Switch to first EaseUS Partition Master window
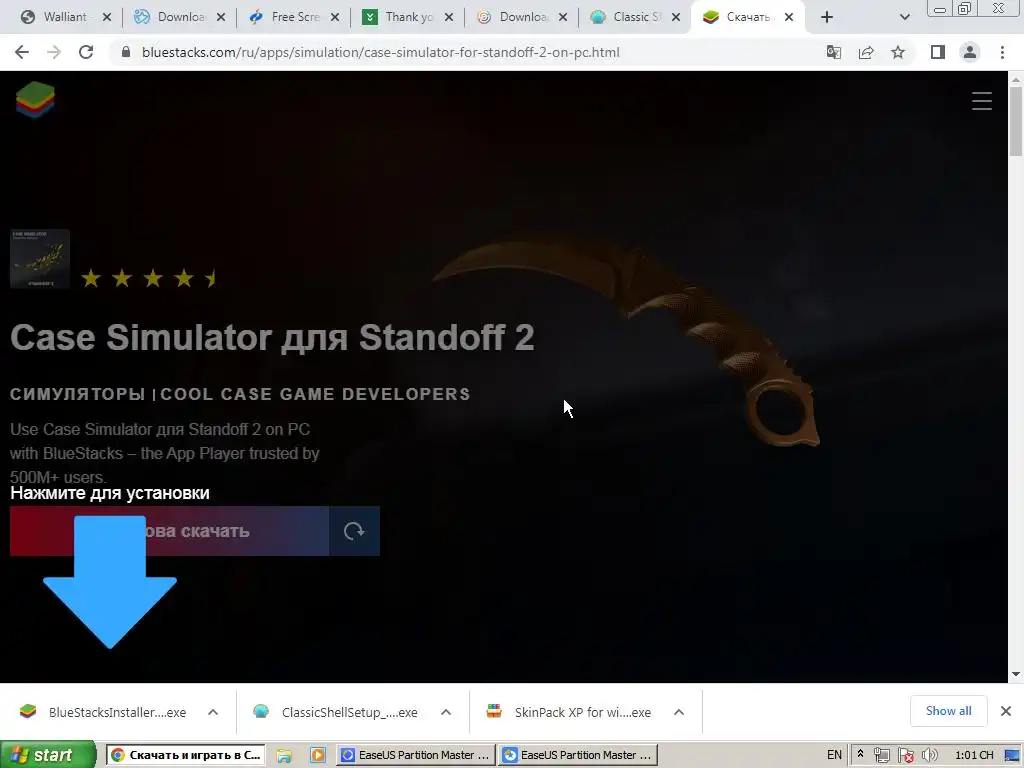The width and height of the screenshot is (1024, 768). point(416,755)
